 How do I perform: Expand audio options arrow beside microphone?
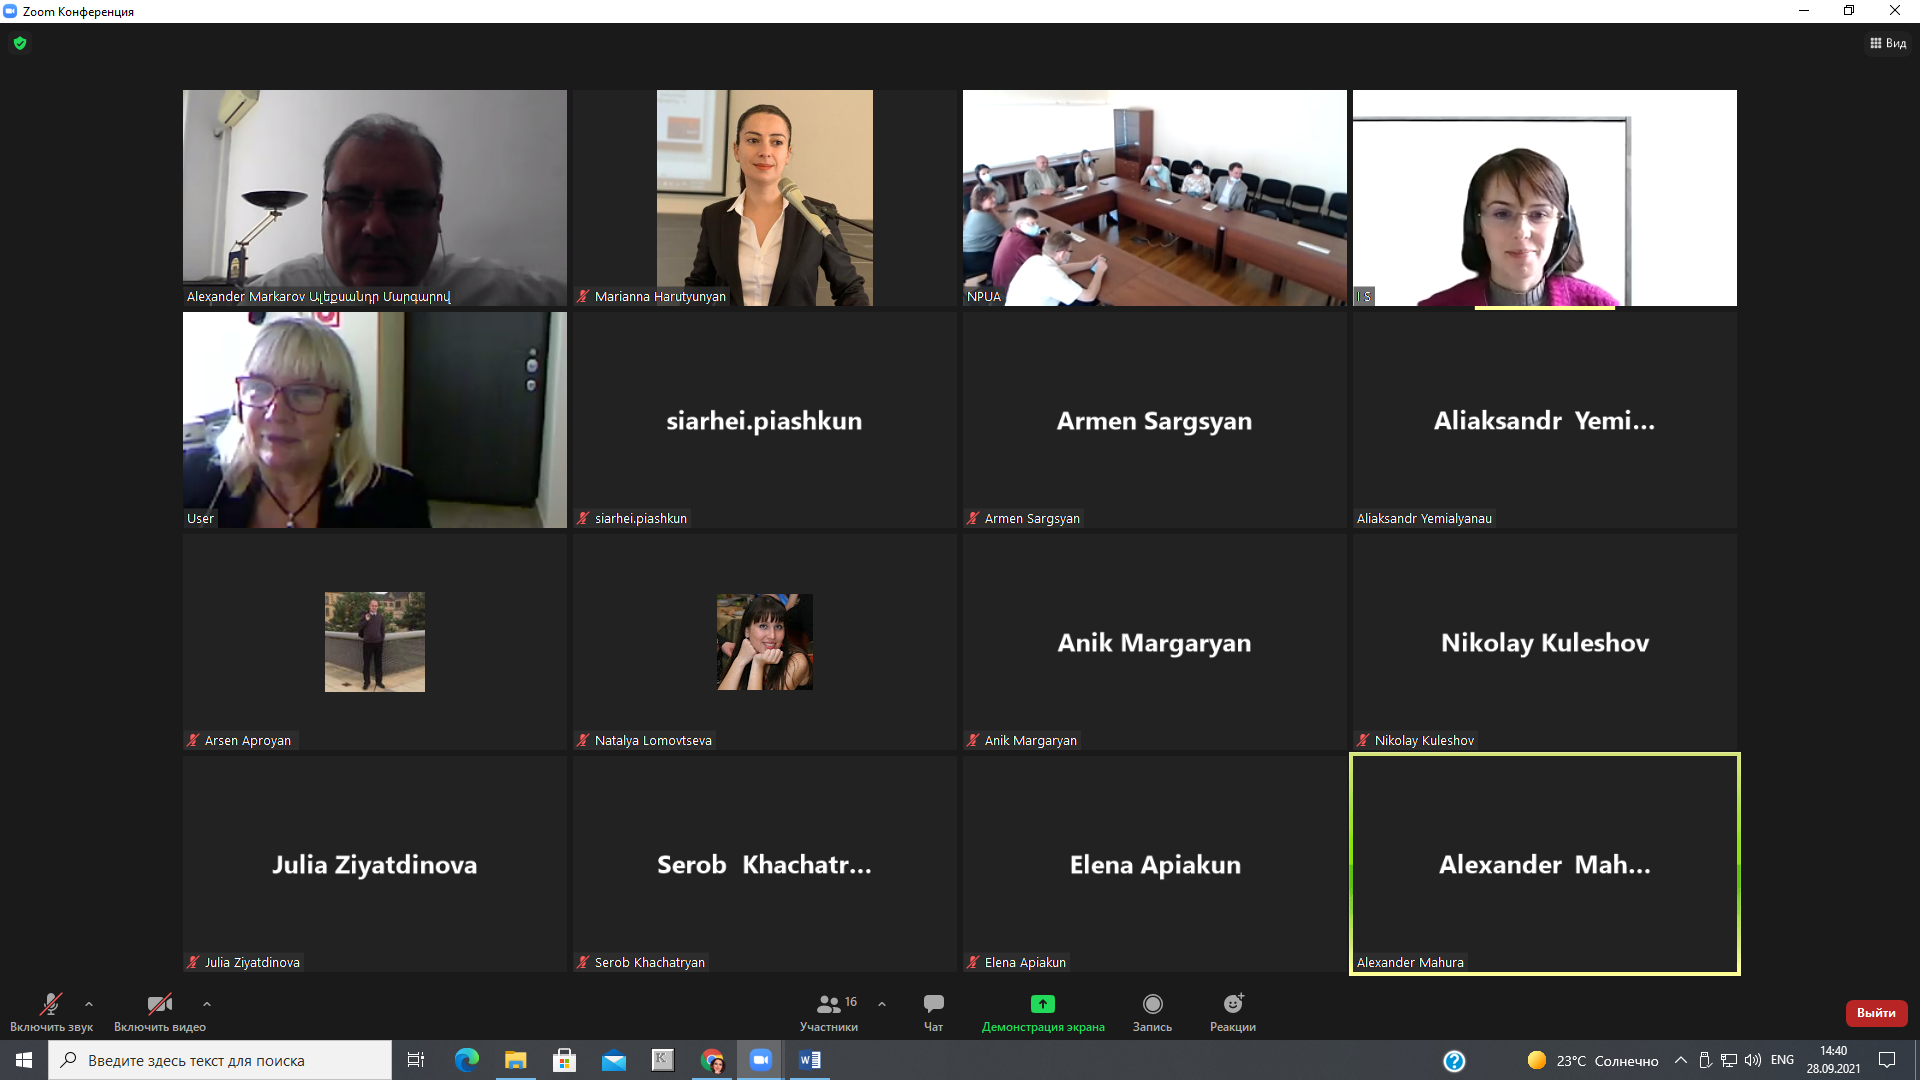(x=89, y=1004)
